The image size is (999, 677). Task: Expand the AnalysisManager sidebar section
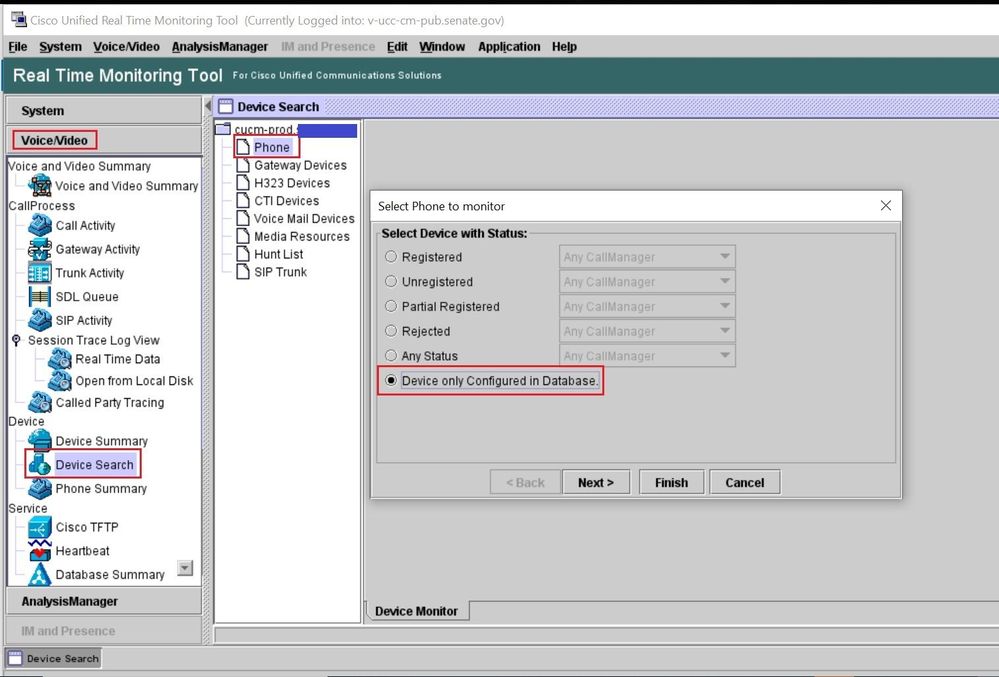coord(103,601)
